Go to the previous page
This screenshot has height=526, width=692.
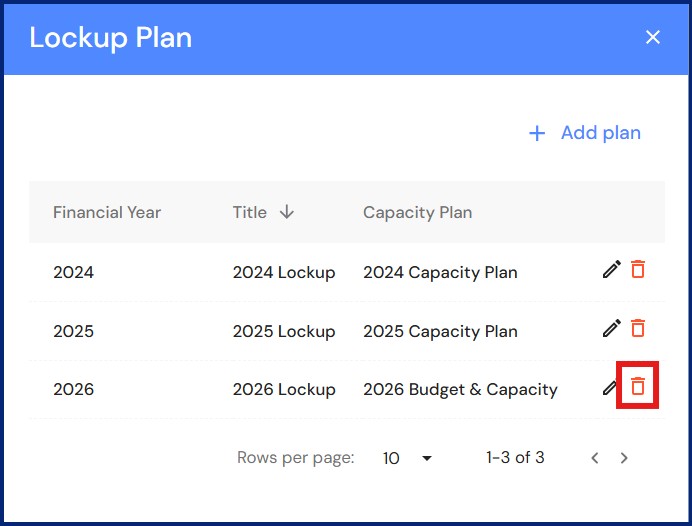(x=595, y=458)
